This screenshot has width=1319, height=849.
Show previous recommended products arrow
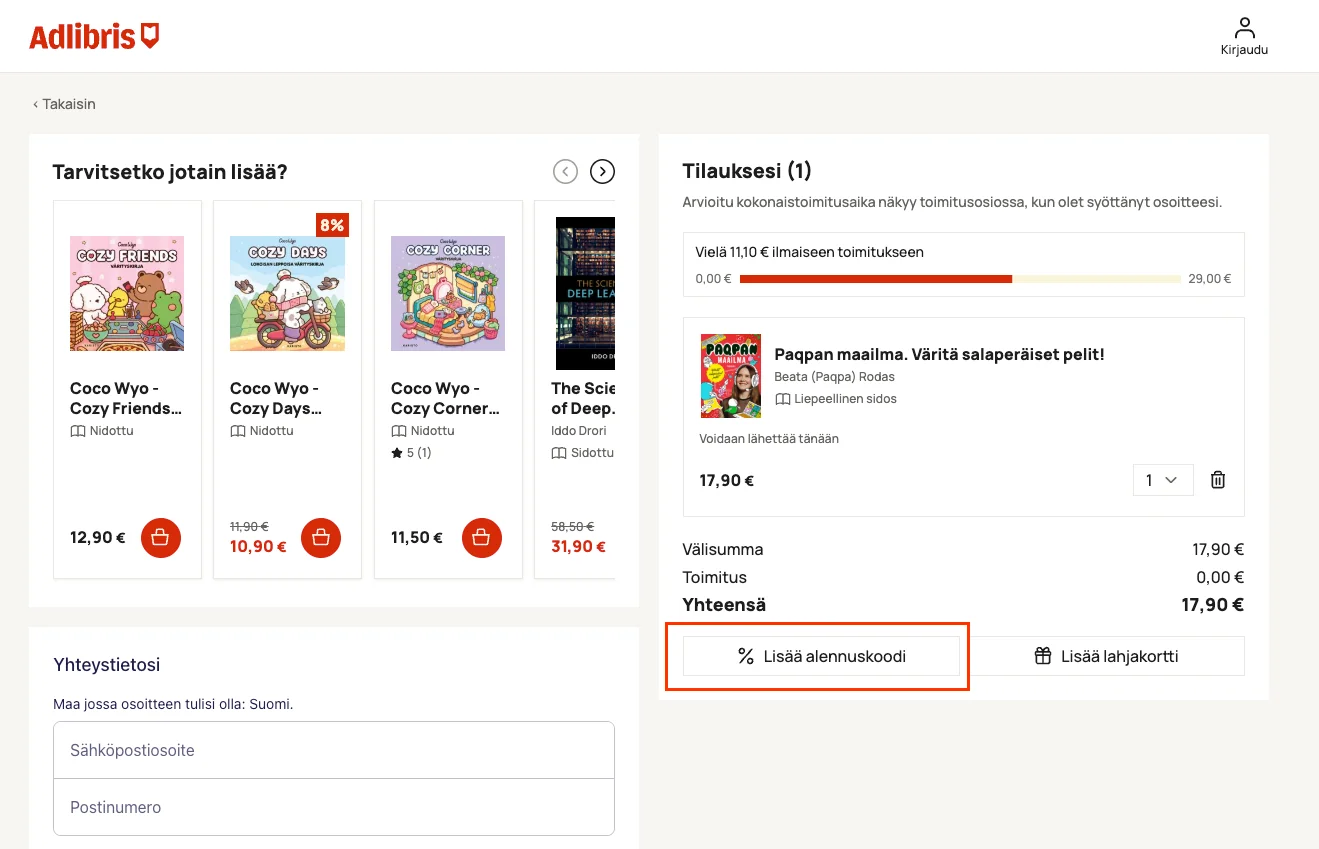click(566, 172)
